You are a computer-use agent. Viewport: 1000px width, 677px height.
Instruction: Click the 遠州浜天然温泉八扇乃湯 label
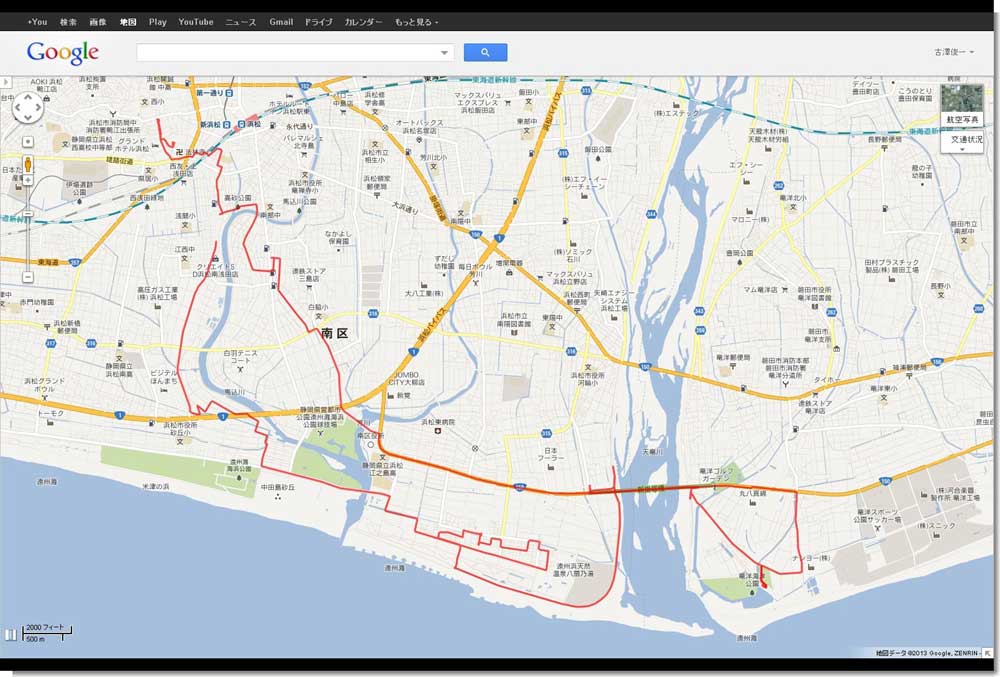tap(573, 569)
